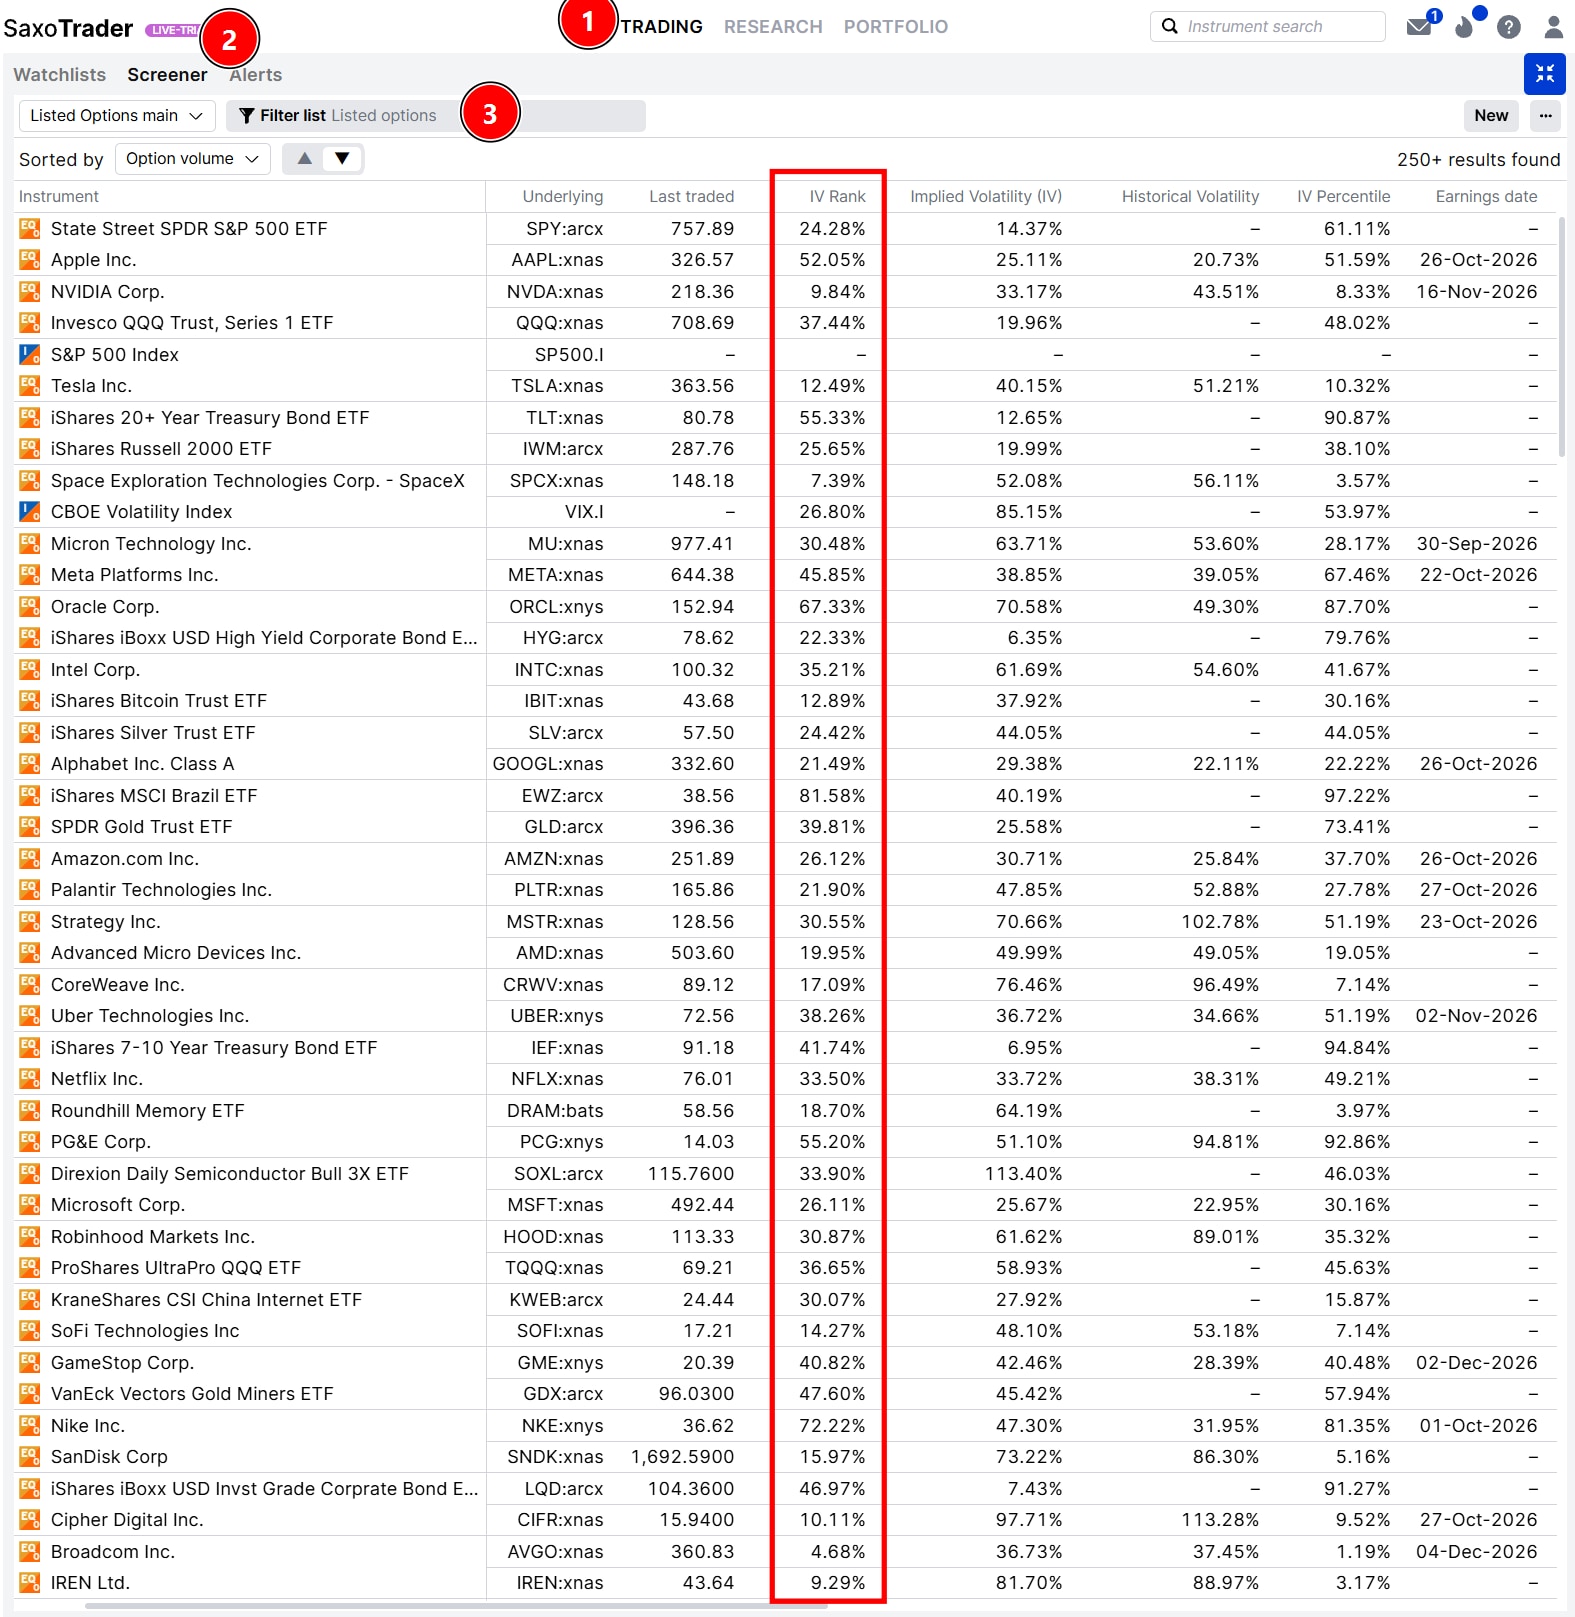Click the horizontal scrollbar at the bottom
1575x1617 pixels.
pos(456,1607)
